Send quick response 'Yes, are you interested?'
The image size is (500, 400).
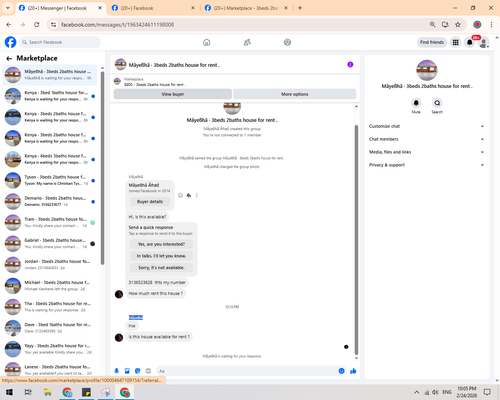161,244
